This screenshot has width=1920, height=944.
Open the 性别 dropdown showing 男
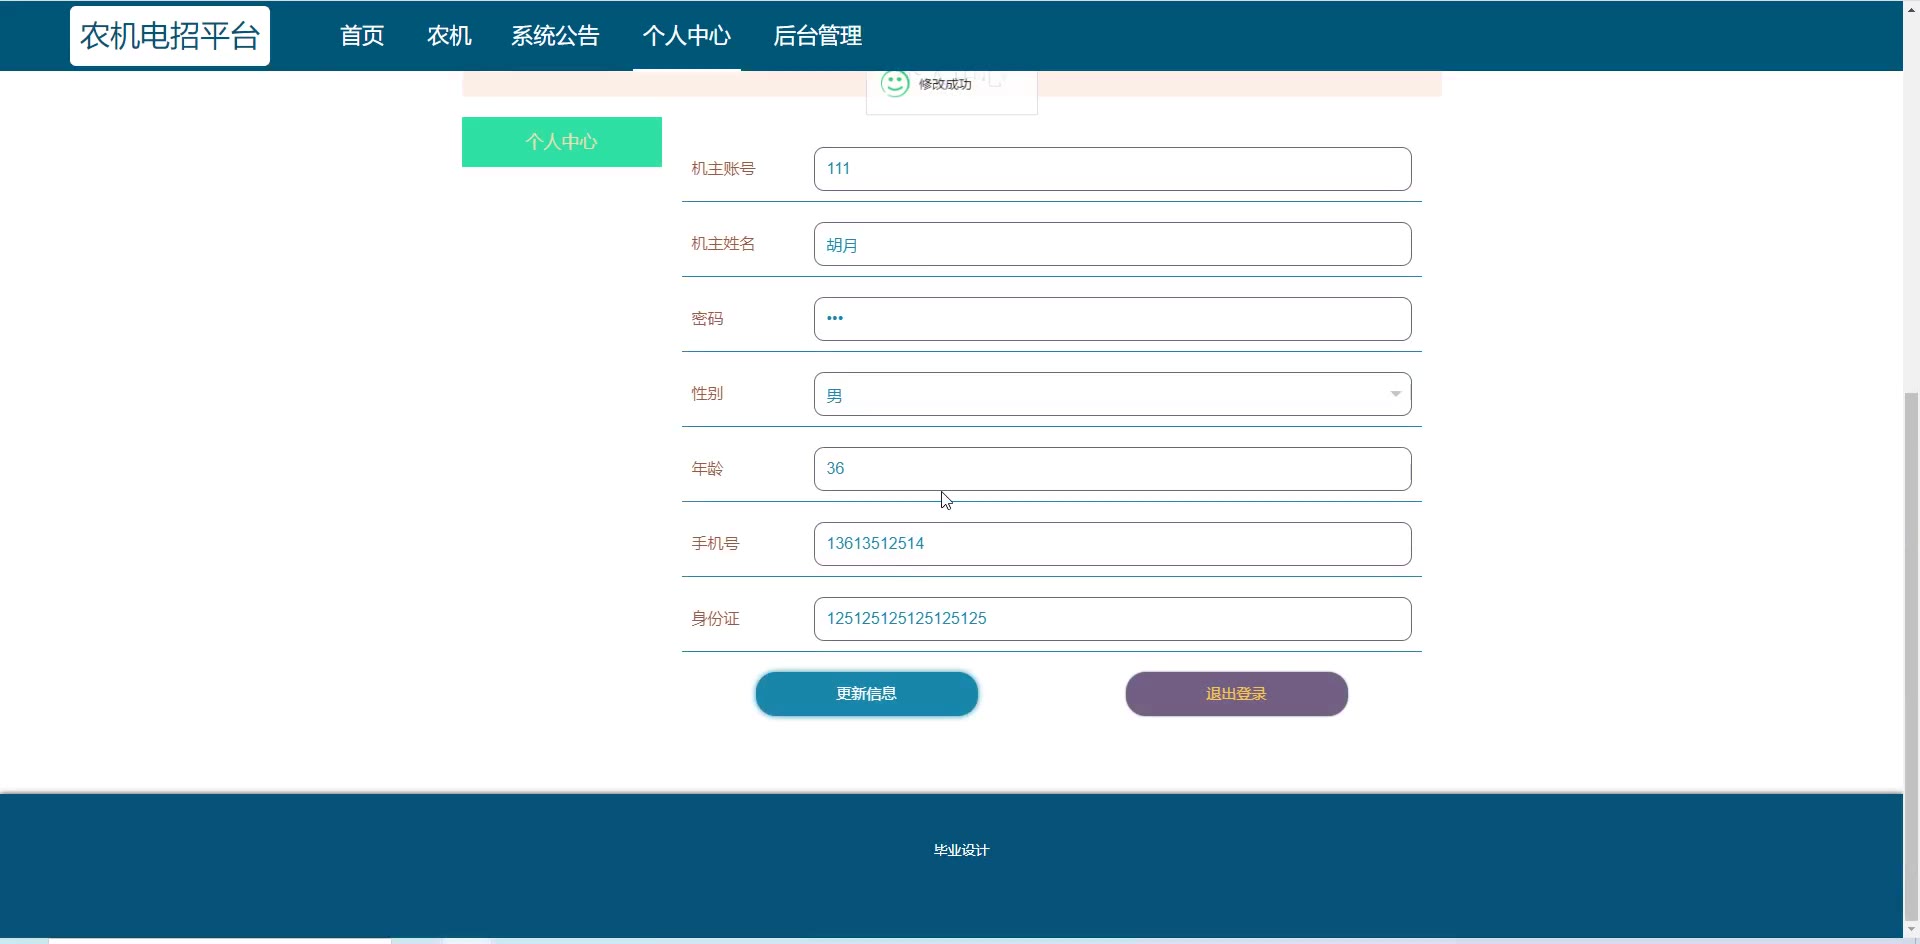pyautogui.click(x=1112, y=394)
